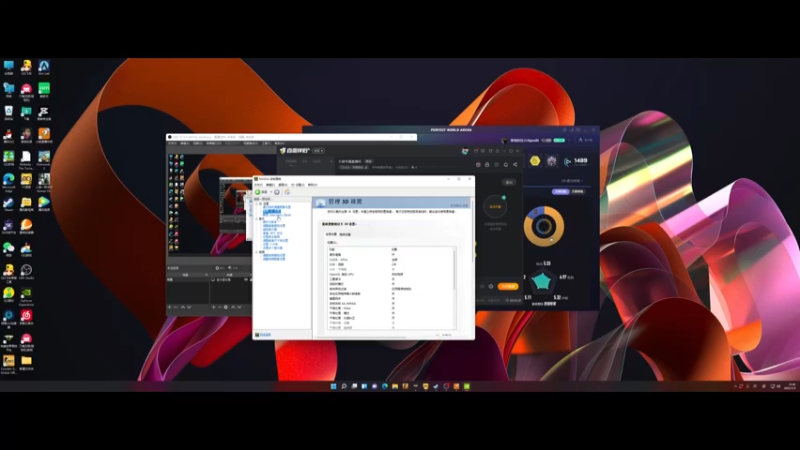Viewport: 800px width, 450px height.
Task: Move source up with arrow in OBS sources panel
Action: (x=233, y=307)
